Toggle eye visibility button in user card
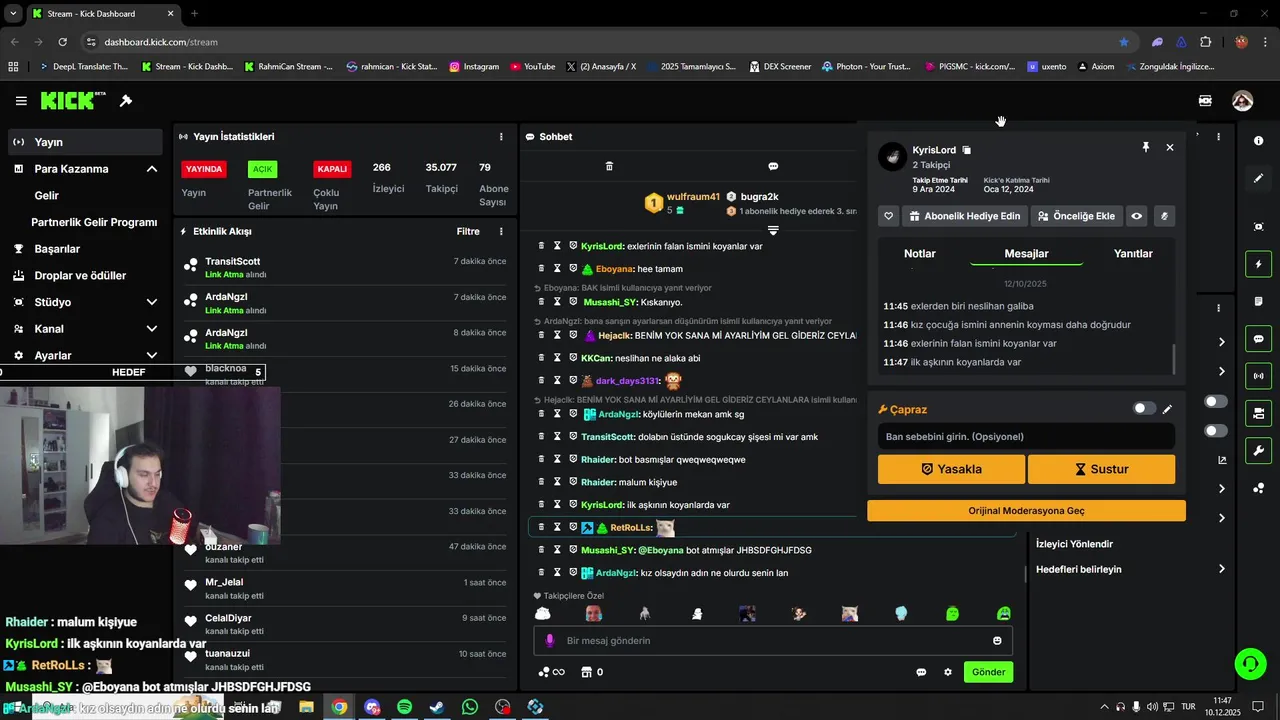The height and width of the screenshot is (720, 1280). pos(1136,216)
